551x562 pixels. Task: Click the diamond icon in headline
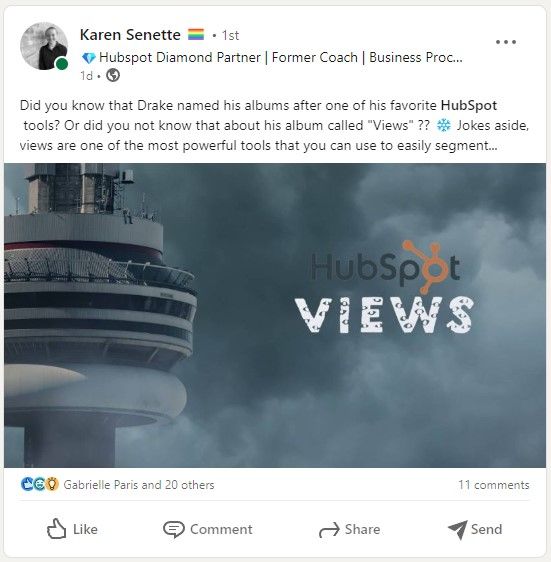(89, 58)
